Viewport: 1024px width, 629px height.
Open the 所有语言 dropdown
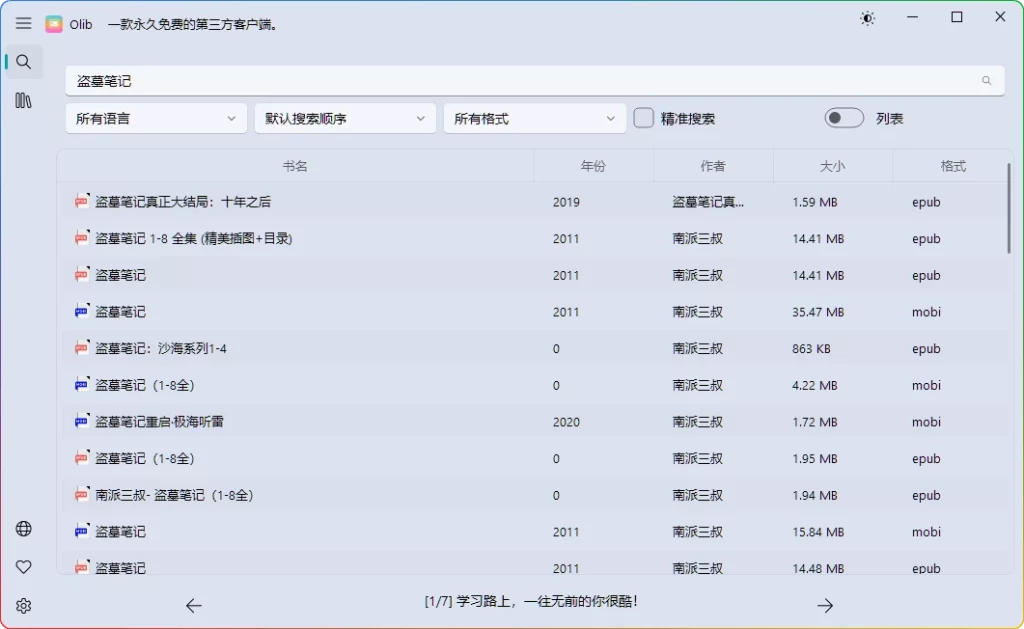(155, 117)
